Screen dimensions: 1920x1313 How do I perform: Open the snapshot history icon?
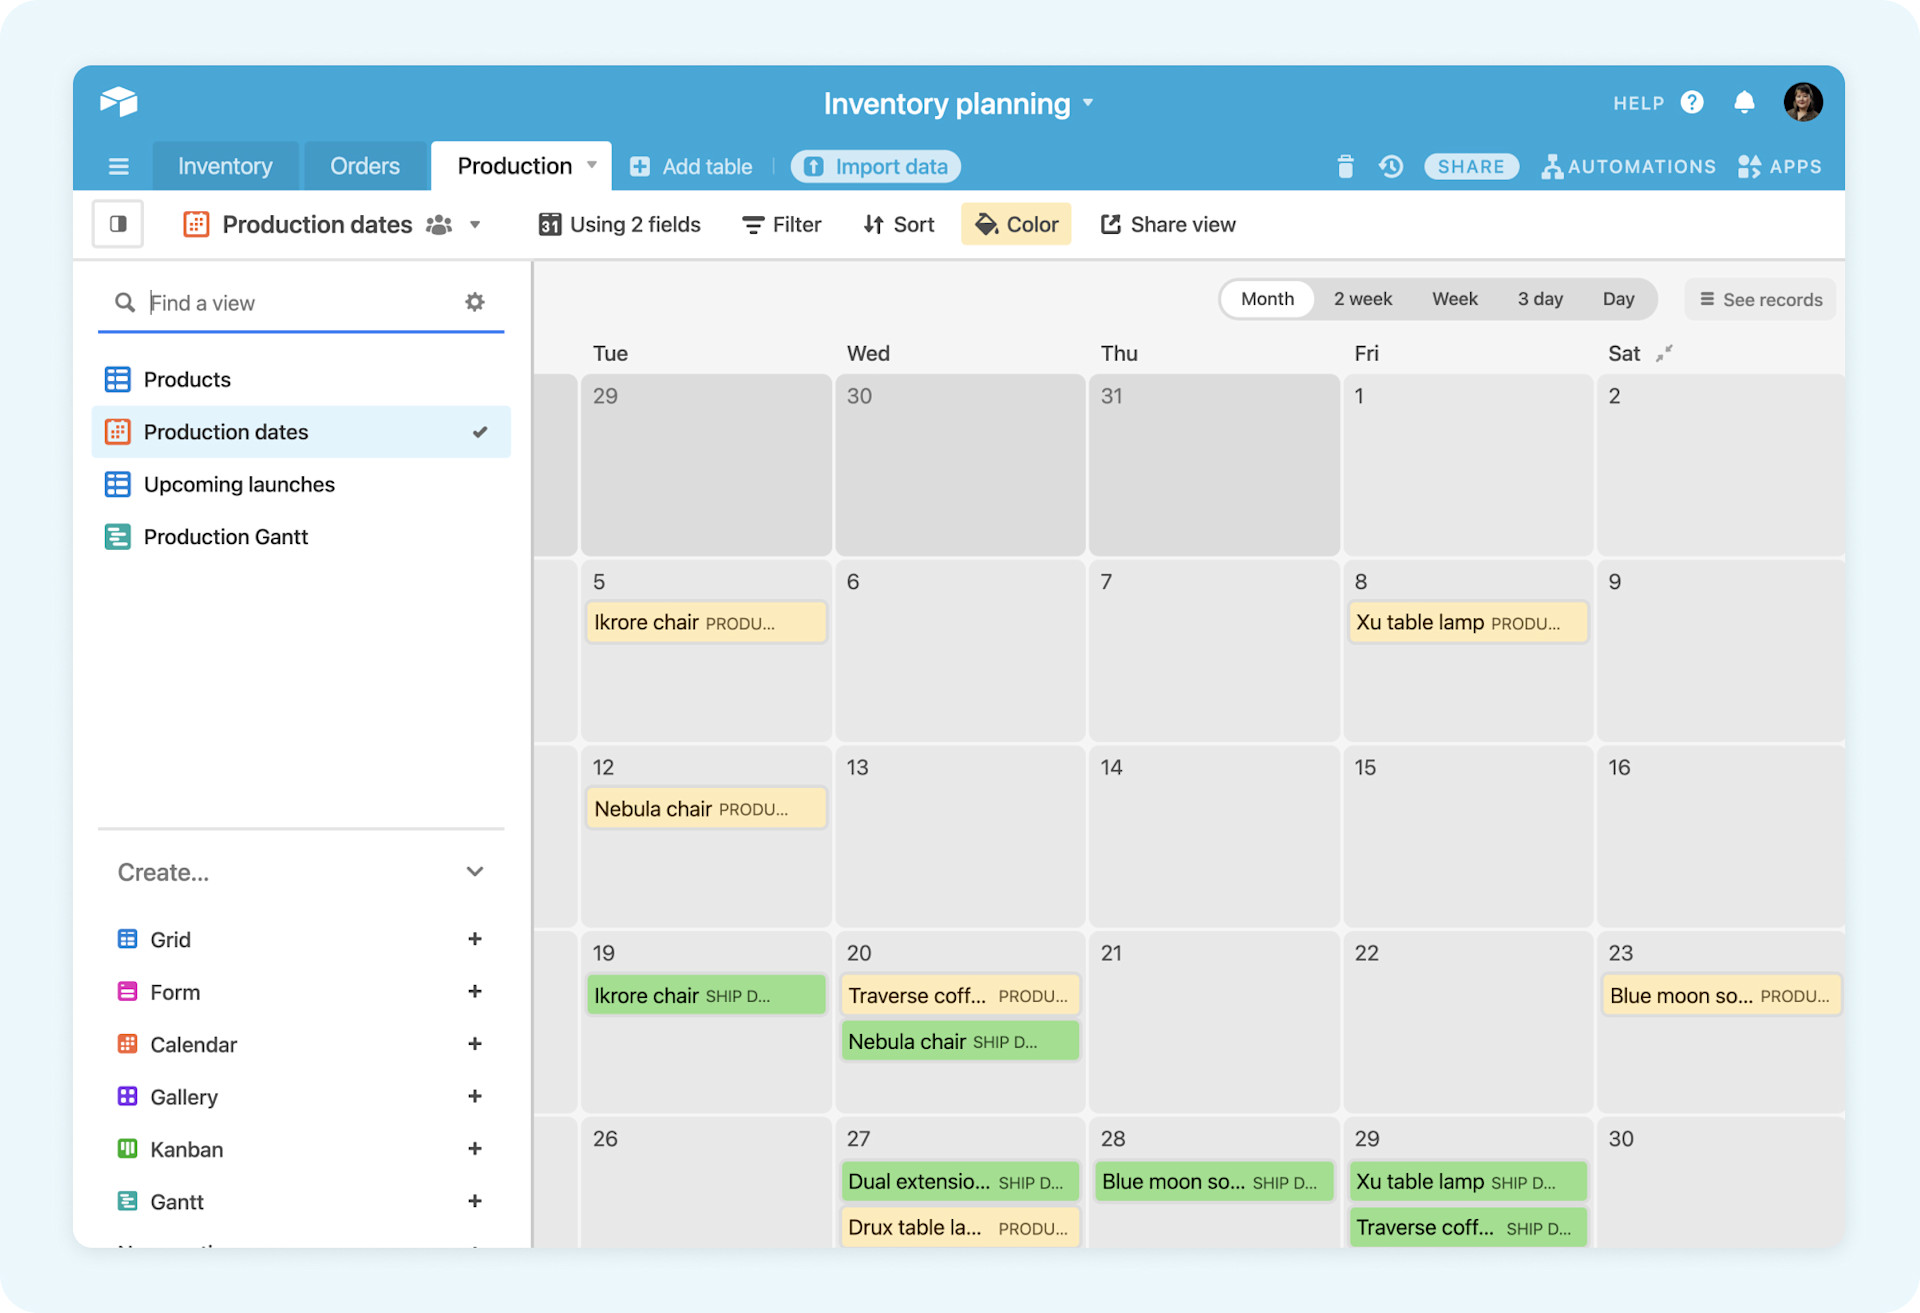click(1390, 166)
